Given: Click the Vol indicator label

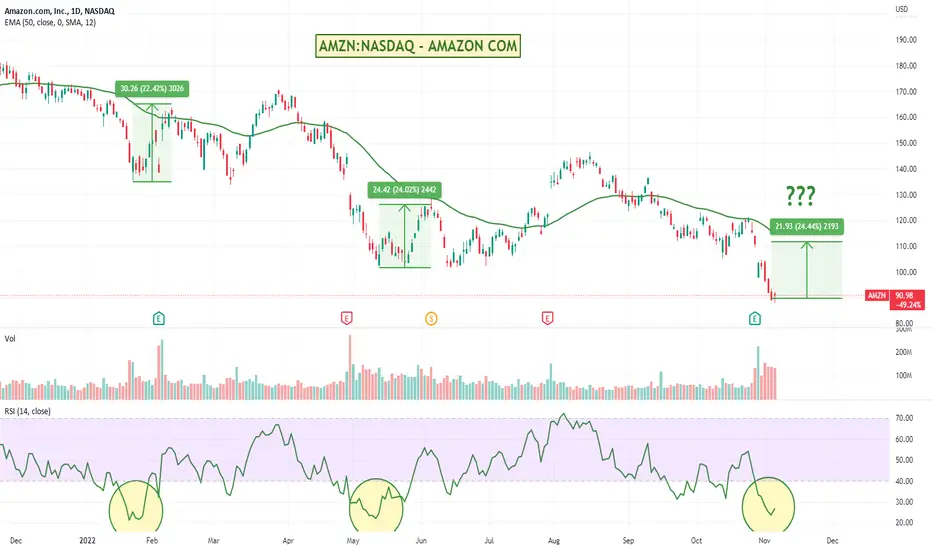Looking at the screenshot, I should [10, 339].
